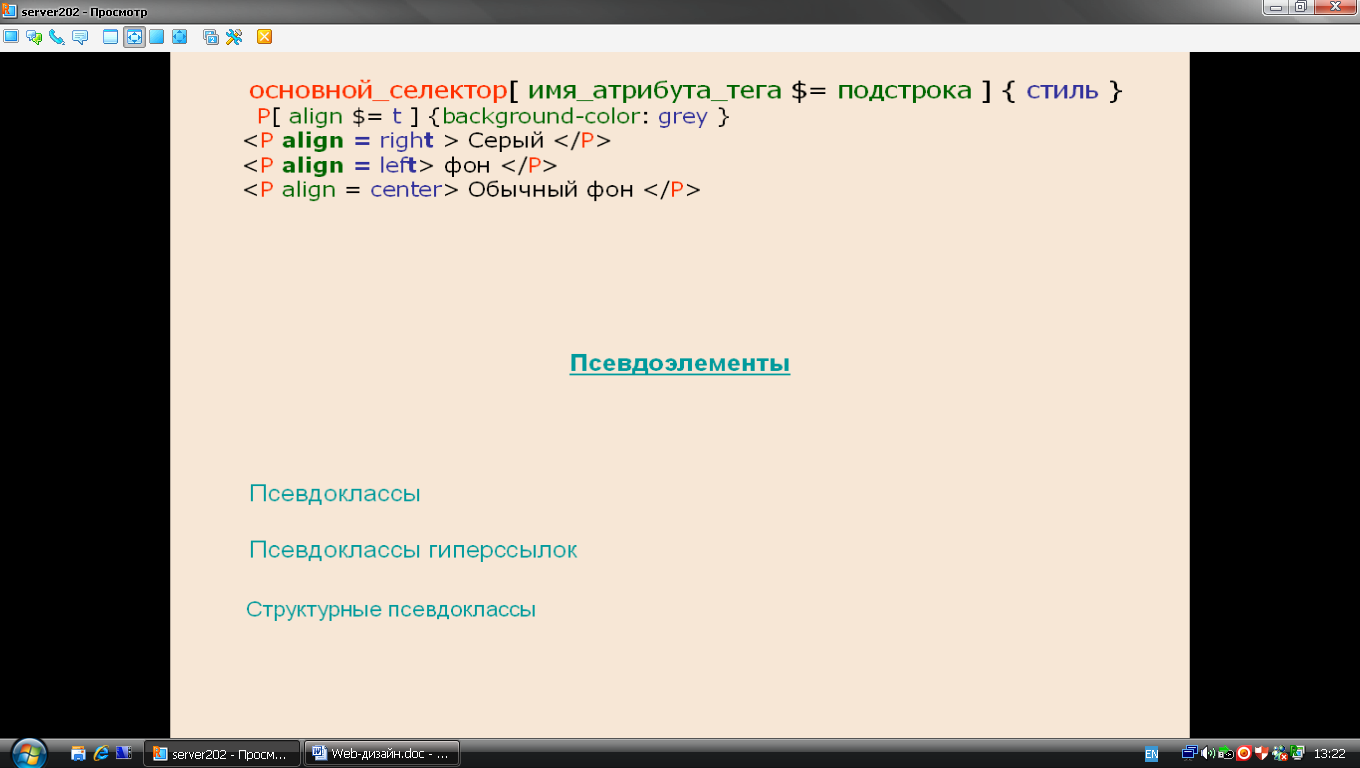Launch Internet Explorer from quick launch
The height and width of the screenshot is (768, 1360).
tap(101, 754)
